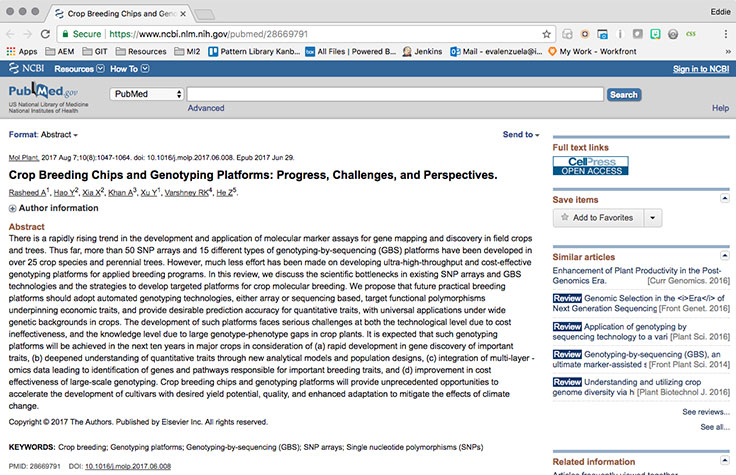
Task: Open the CellPress Open Access full text
Action: pos(590,166)
